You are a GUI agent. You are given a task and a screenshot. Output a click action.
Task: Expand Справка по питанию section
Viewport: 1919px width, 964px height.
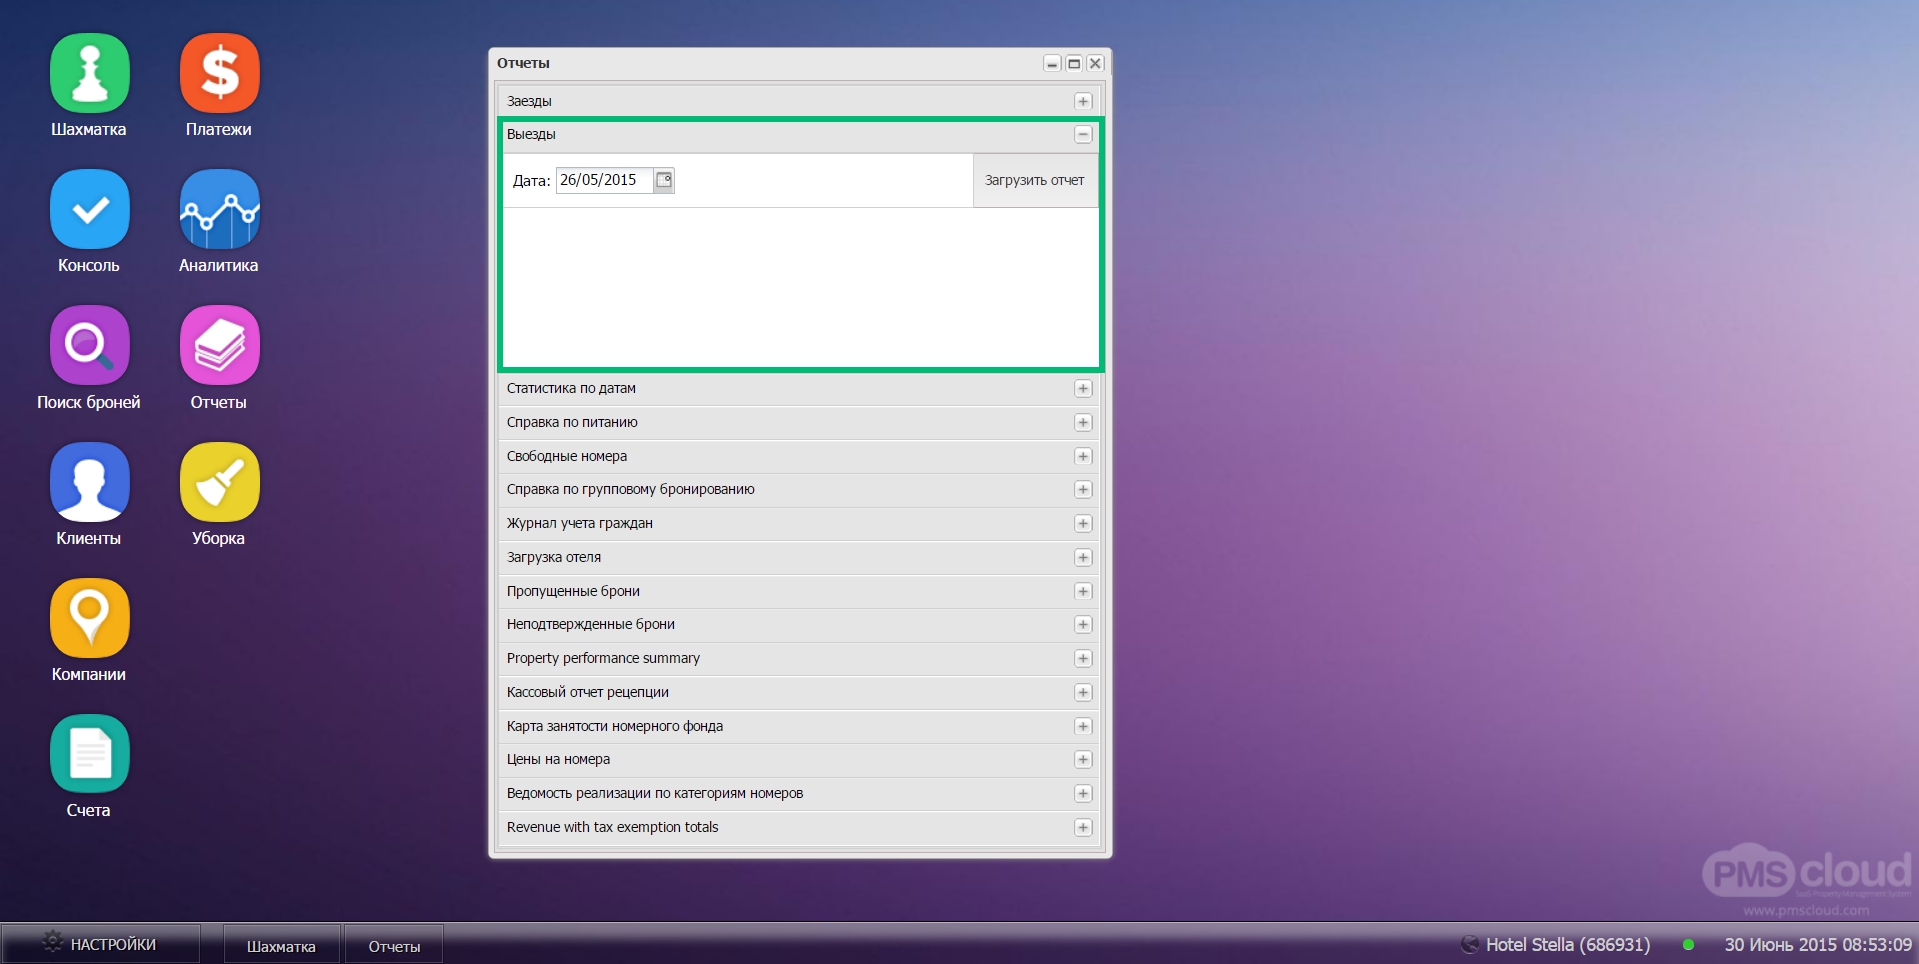pos(1083,422)
